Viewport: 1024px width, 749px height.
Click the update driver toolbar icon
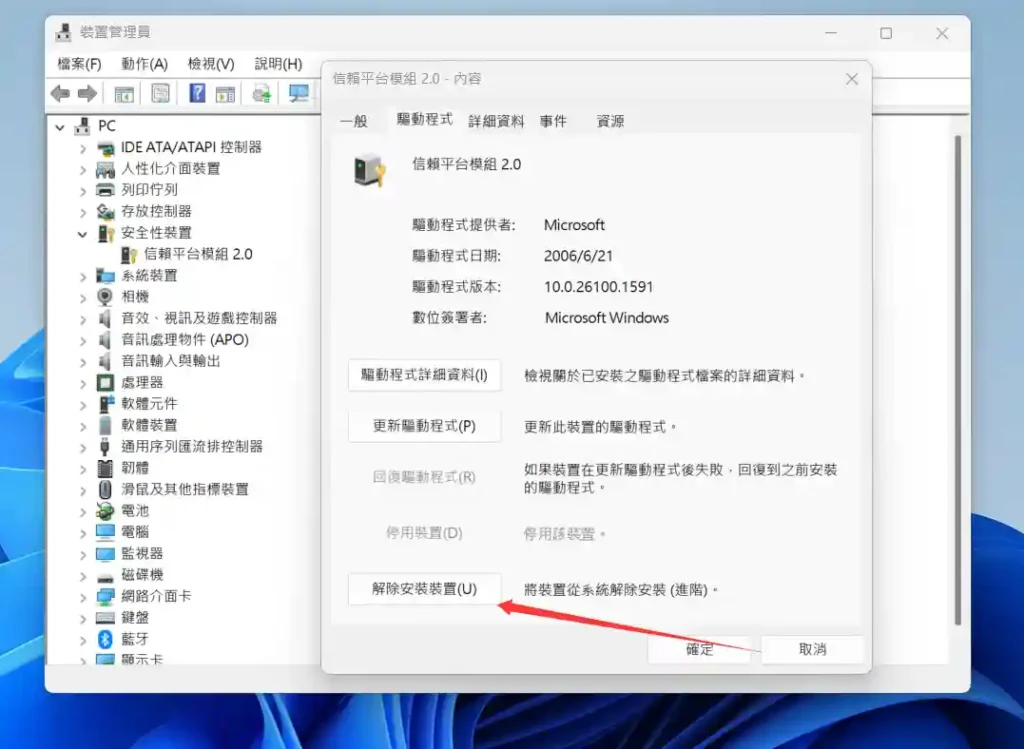pos(262,93)
